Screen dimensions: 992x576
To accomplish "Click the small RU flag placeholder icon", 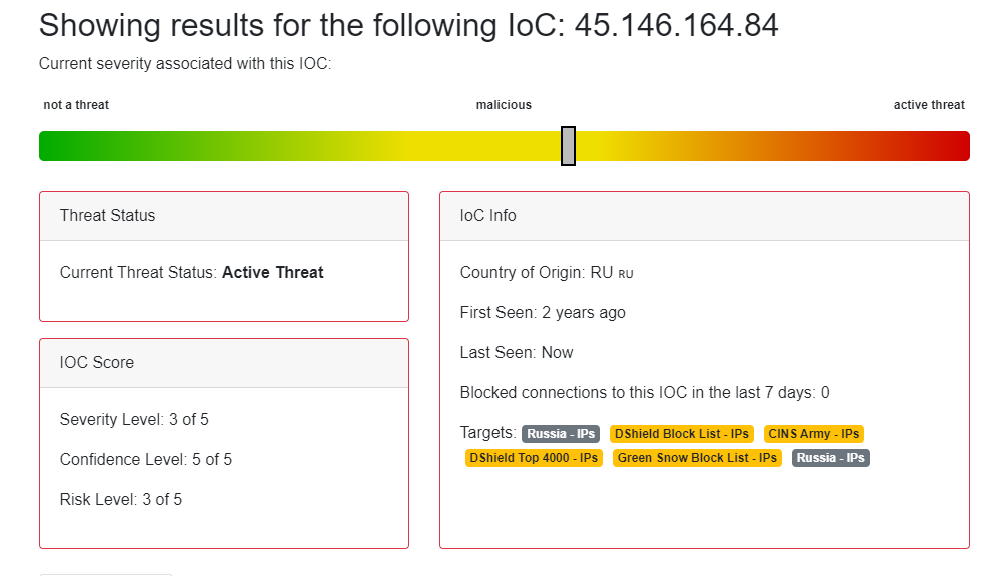I will click(x=626, y=274).
